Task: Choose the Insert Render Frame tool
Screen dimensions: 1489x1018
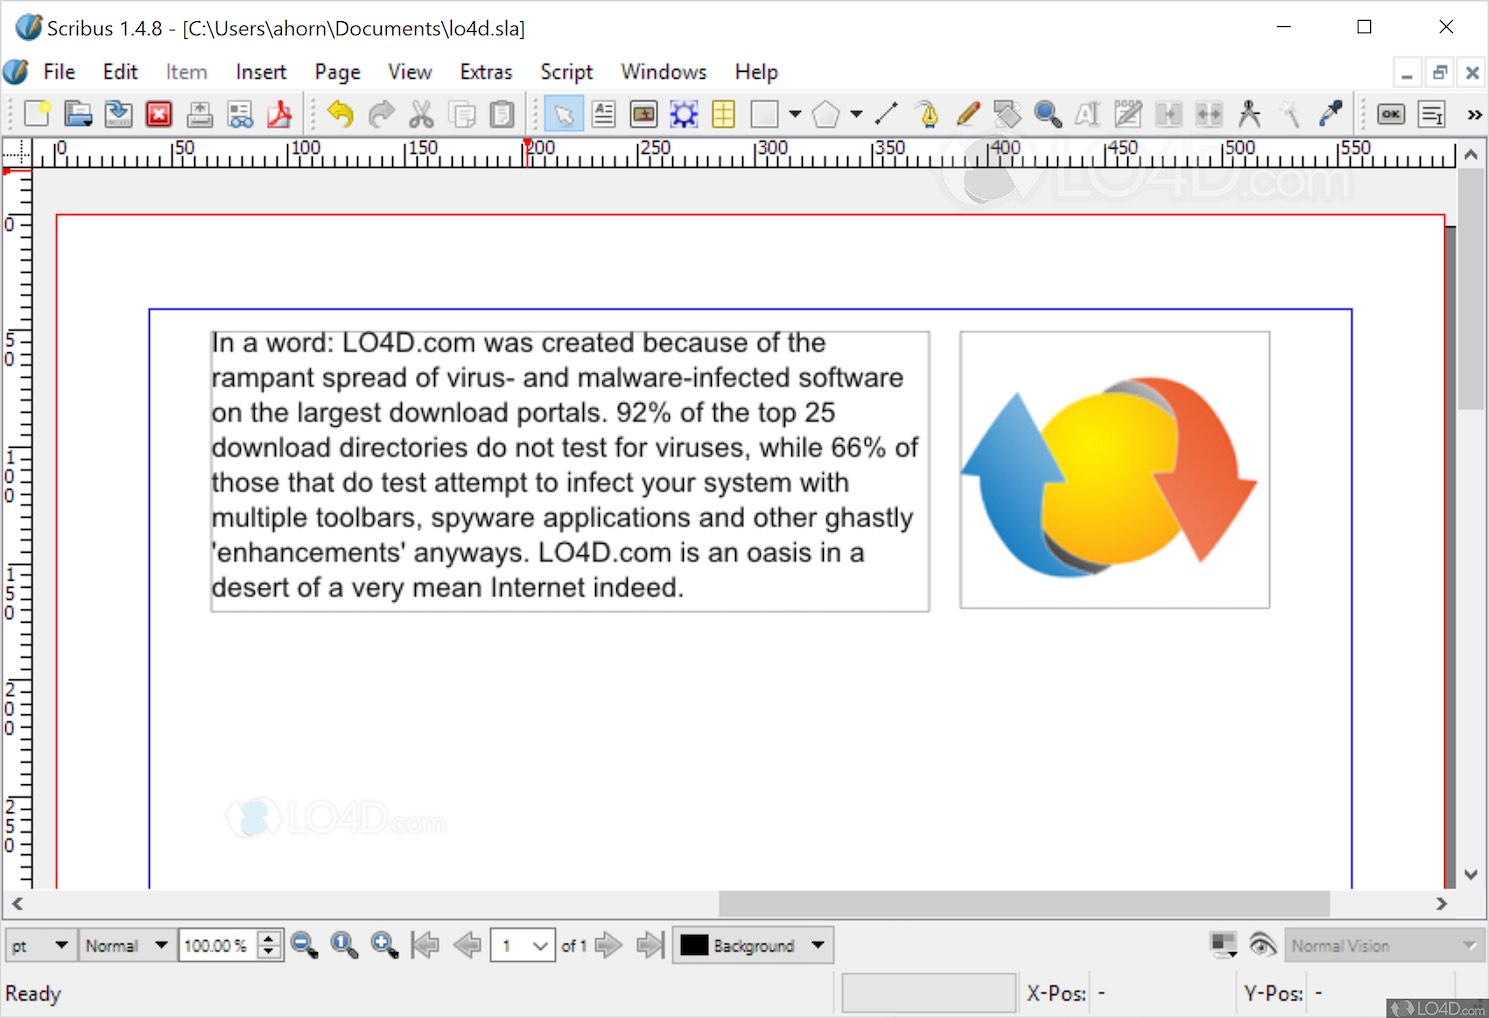Action: 684,114
